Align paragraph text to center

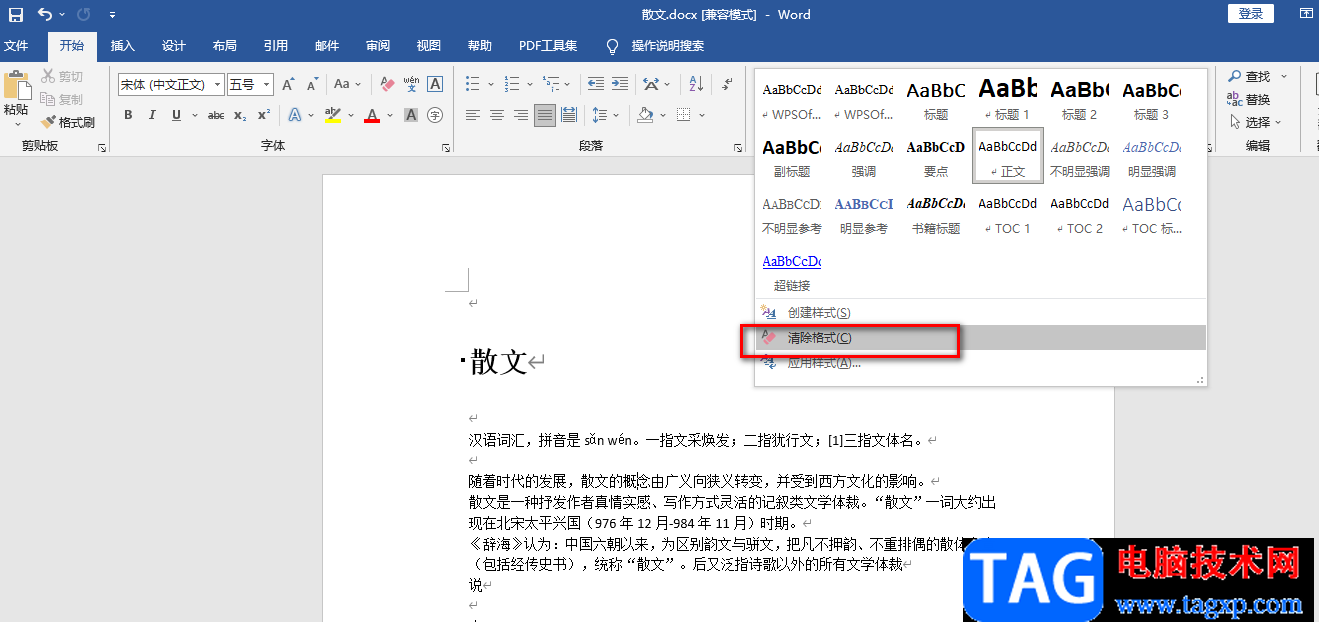coord(497,115)
